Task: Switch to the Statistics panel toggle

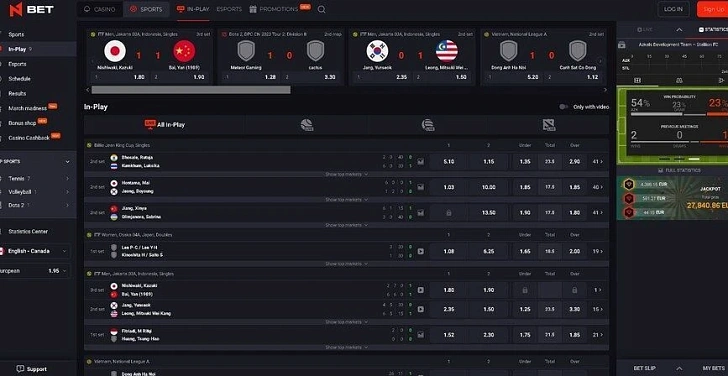Action: pyautogui.click(x=713, y=29)
